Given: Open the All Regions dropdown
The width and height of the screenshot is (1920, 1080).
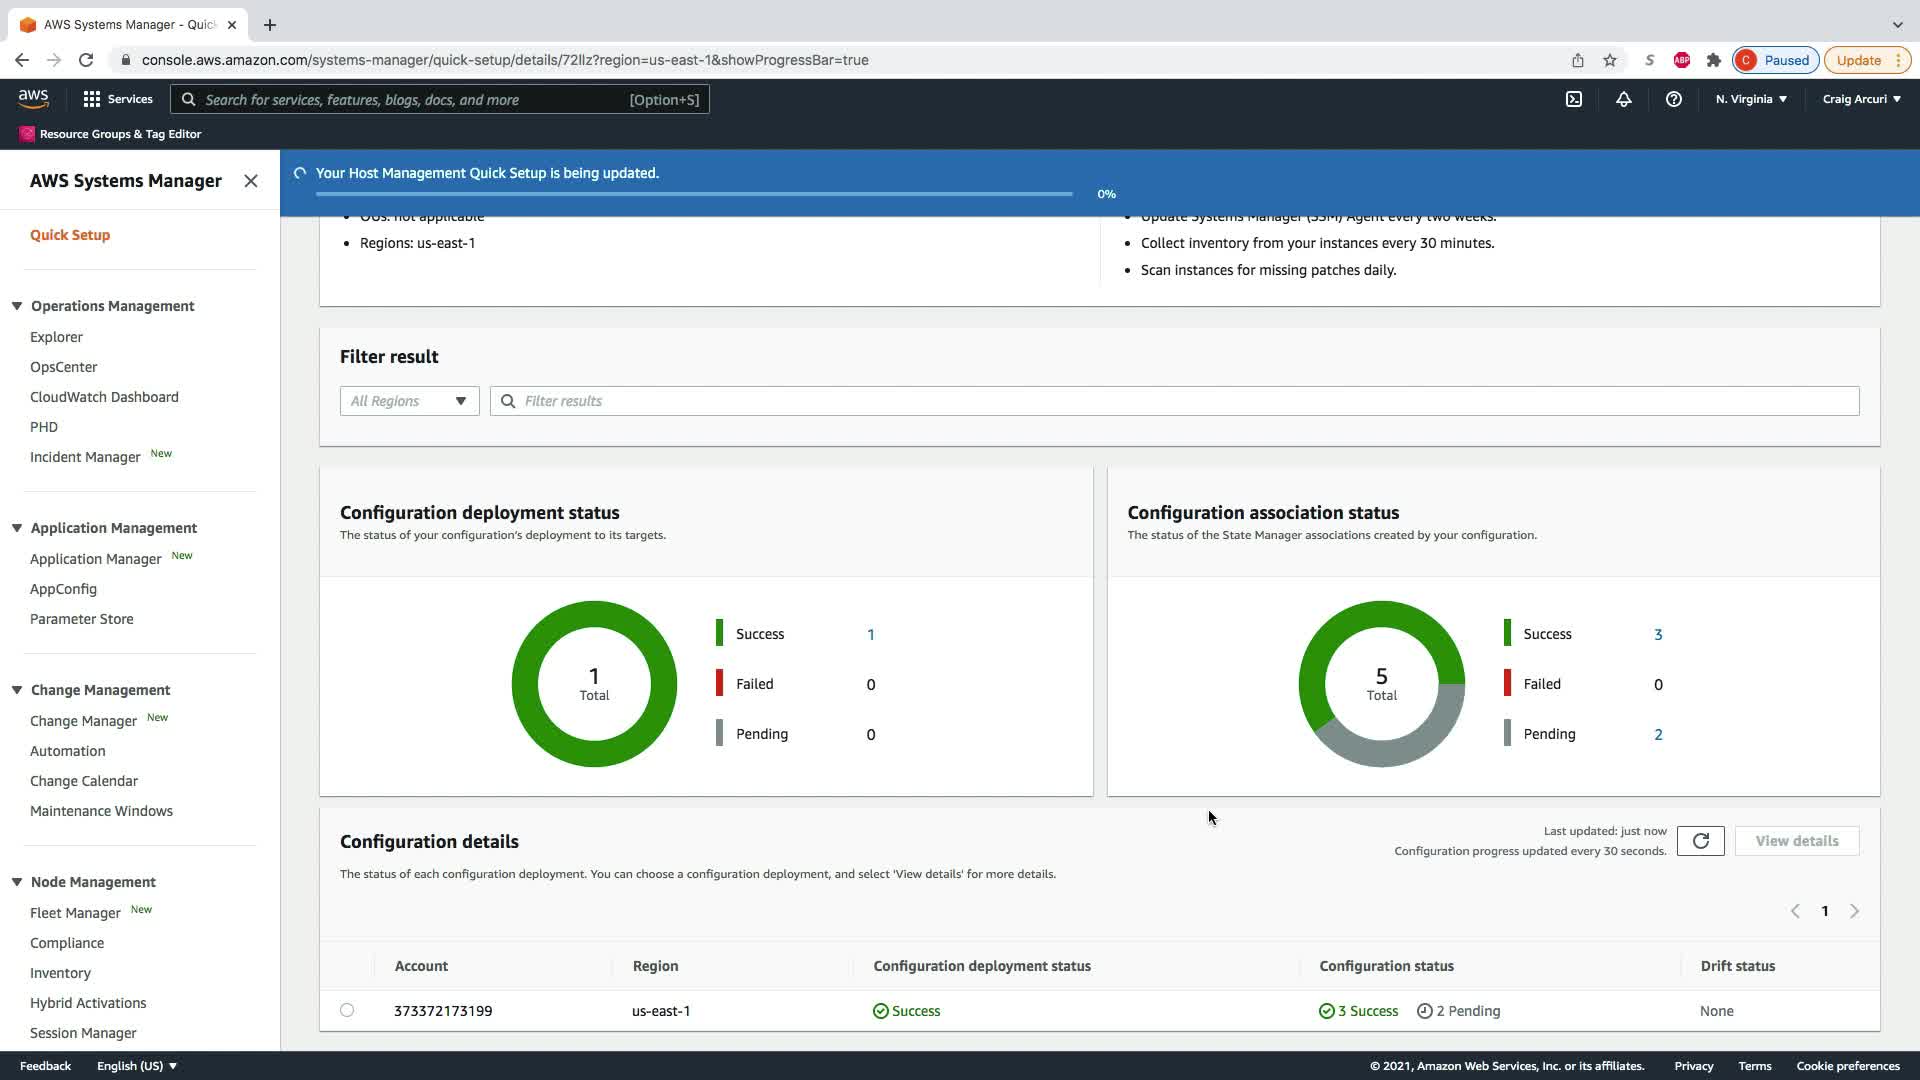Looking at the screenshot, I should click(x=409, y=401).
